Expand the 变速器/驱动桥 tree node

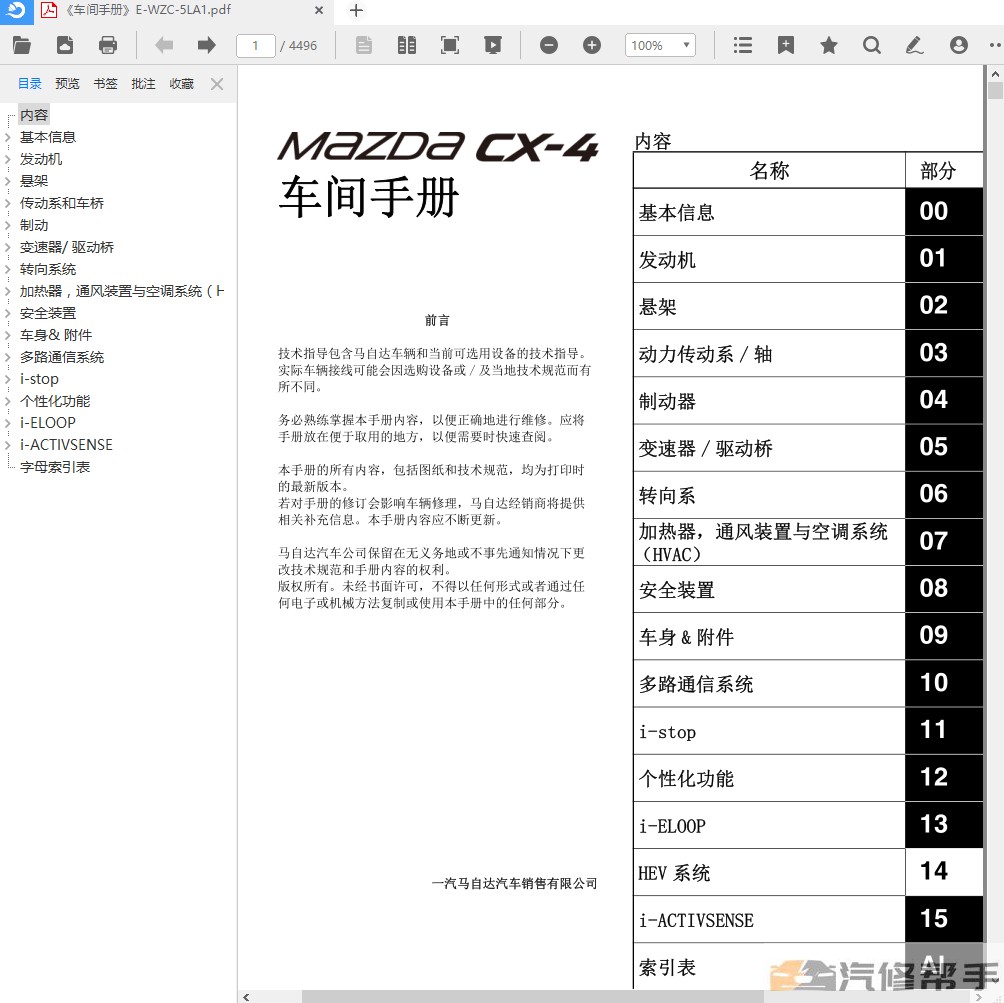point(8,247)
